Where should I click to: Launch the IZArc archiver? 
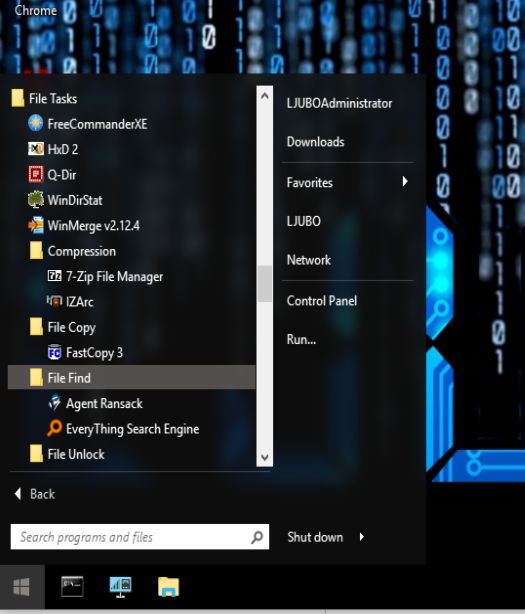(x=132, y=302)
